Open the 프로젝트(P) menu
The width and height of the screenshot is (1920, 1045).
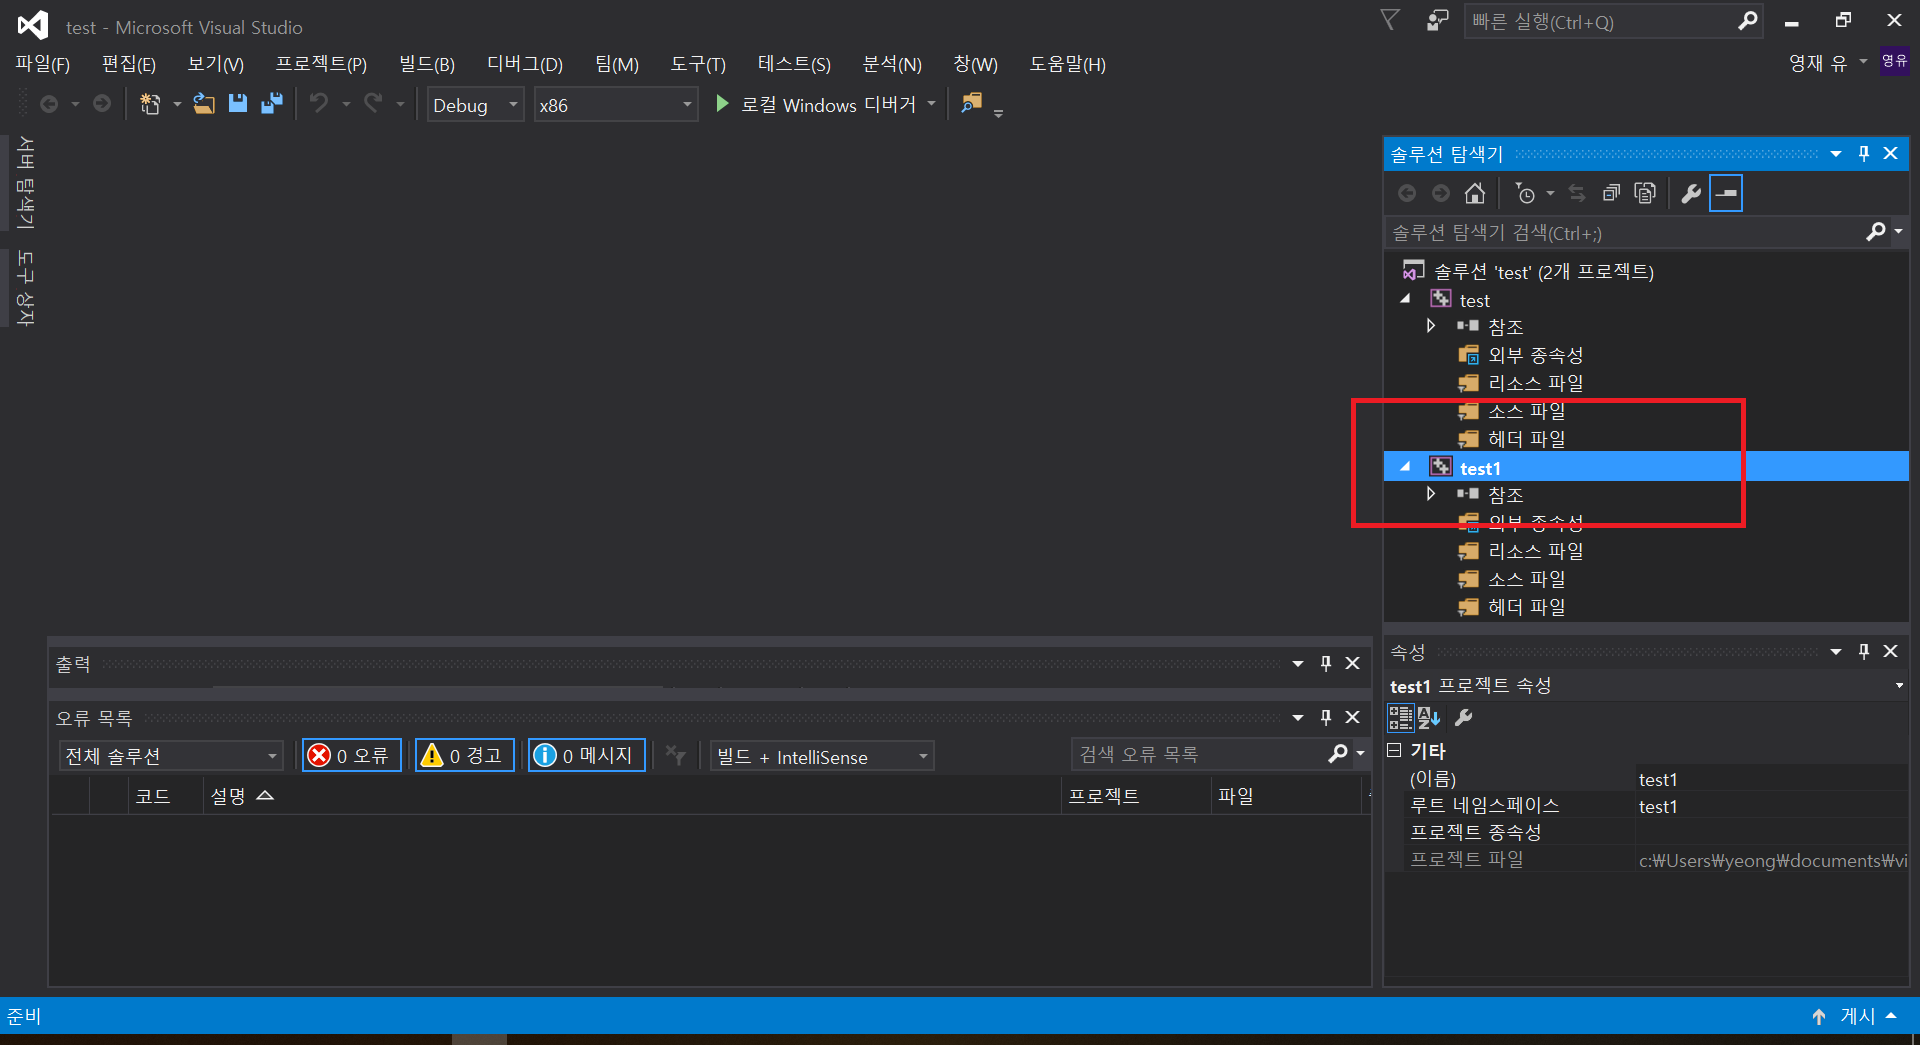(x=321, y=64)
